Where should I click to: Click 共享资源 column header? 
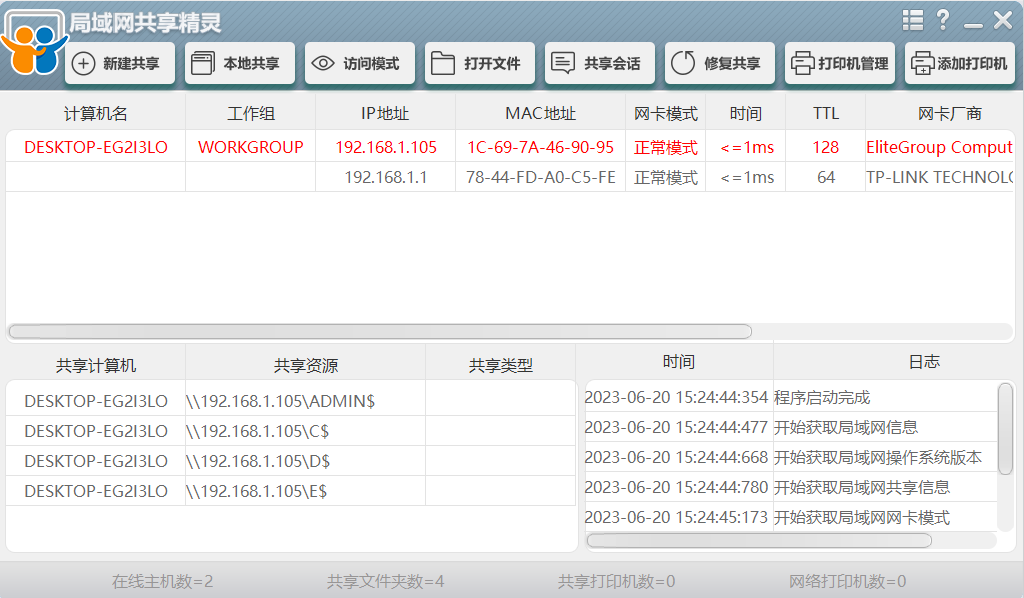[306, 366]
